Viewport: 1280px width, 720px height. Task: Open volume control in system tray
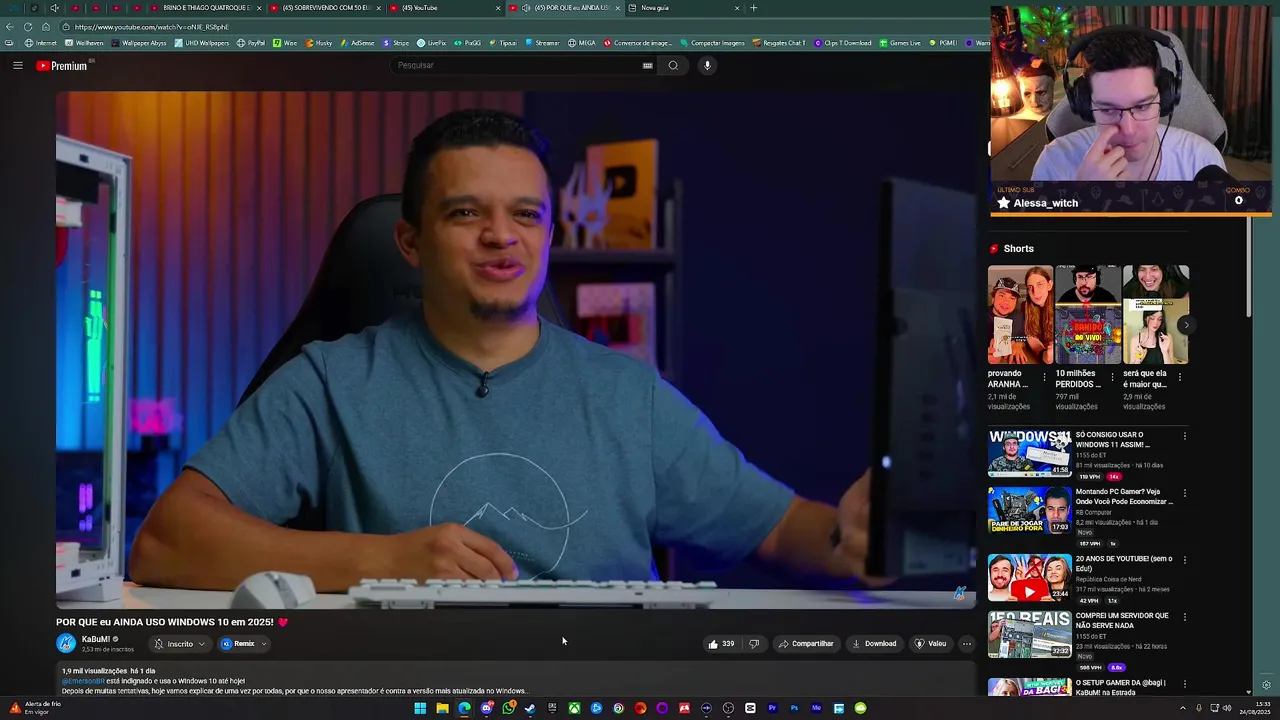point(1226,708)
